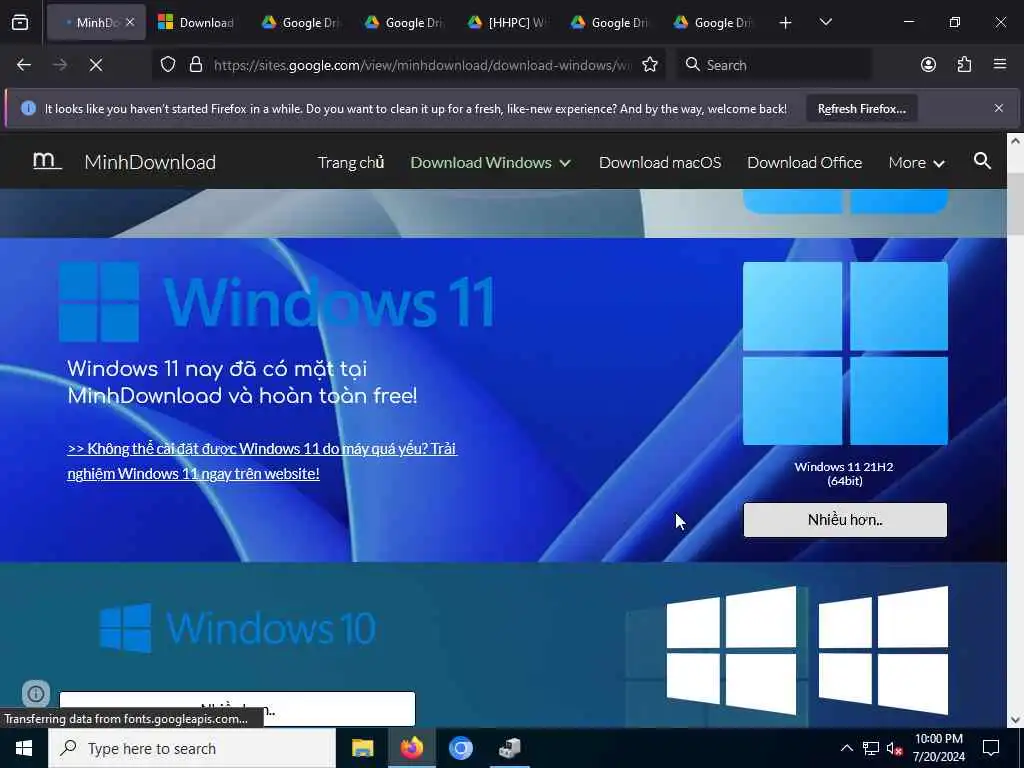Viewport: 1024px width, 768px height.
Task: Focus the browser address bar URL
Action: (x=422, y=65)
